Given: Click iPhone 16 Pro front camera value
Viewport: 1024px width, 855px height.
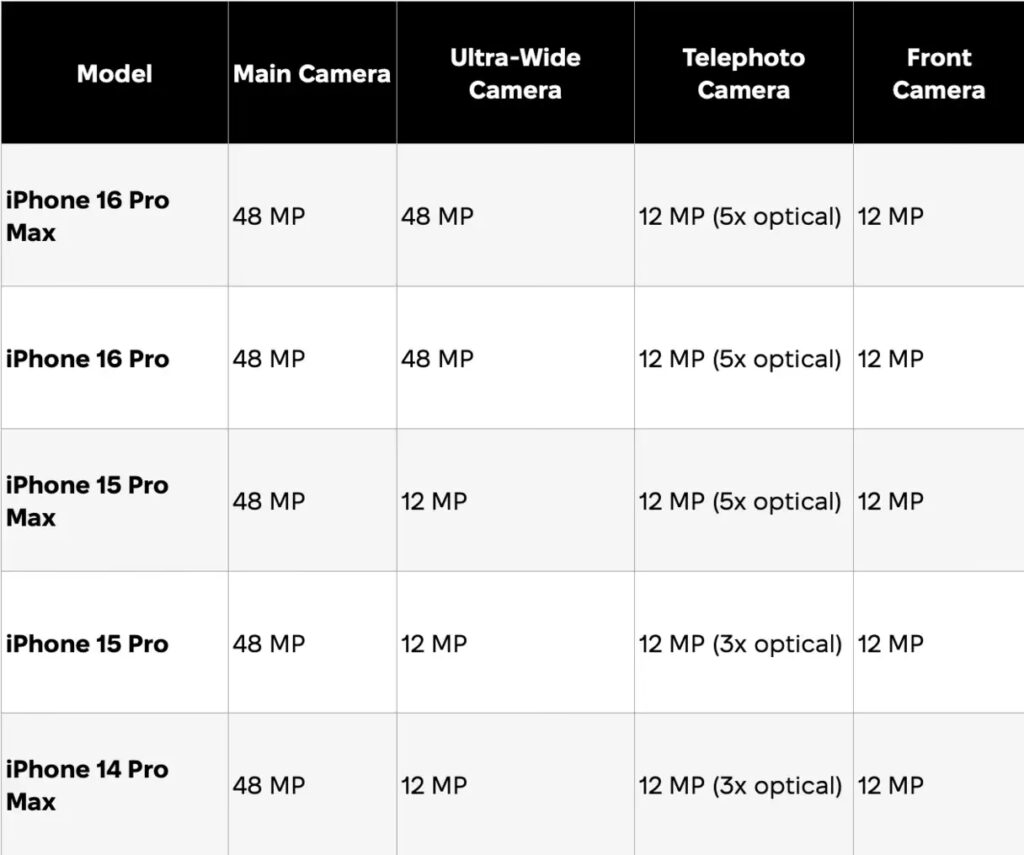Looking at the screenshot, I should tap(890, 359).
